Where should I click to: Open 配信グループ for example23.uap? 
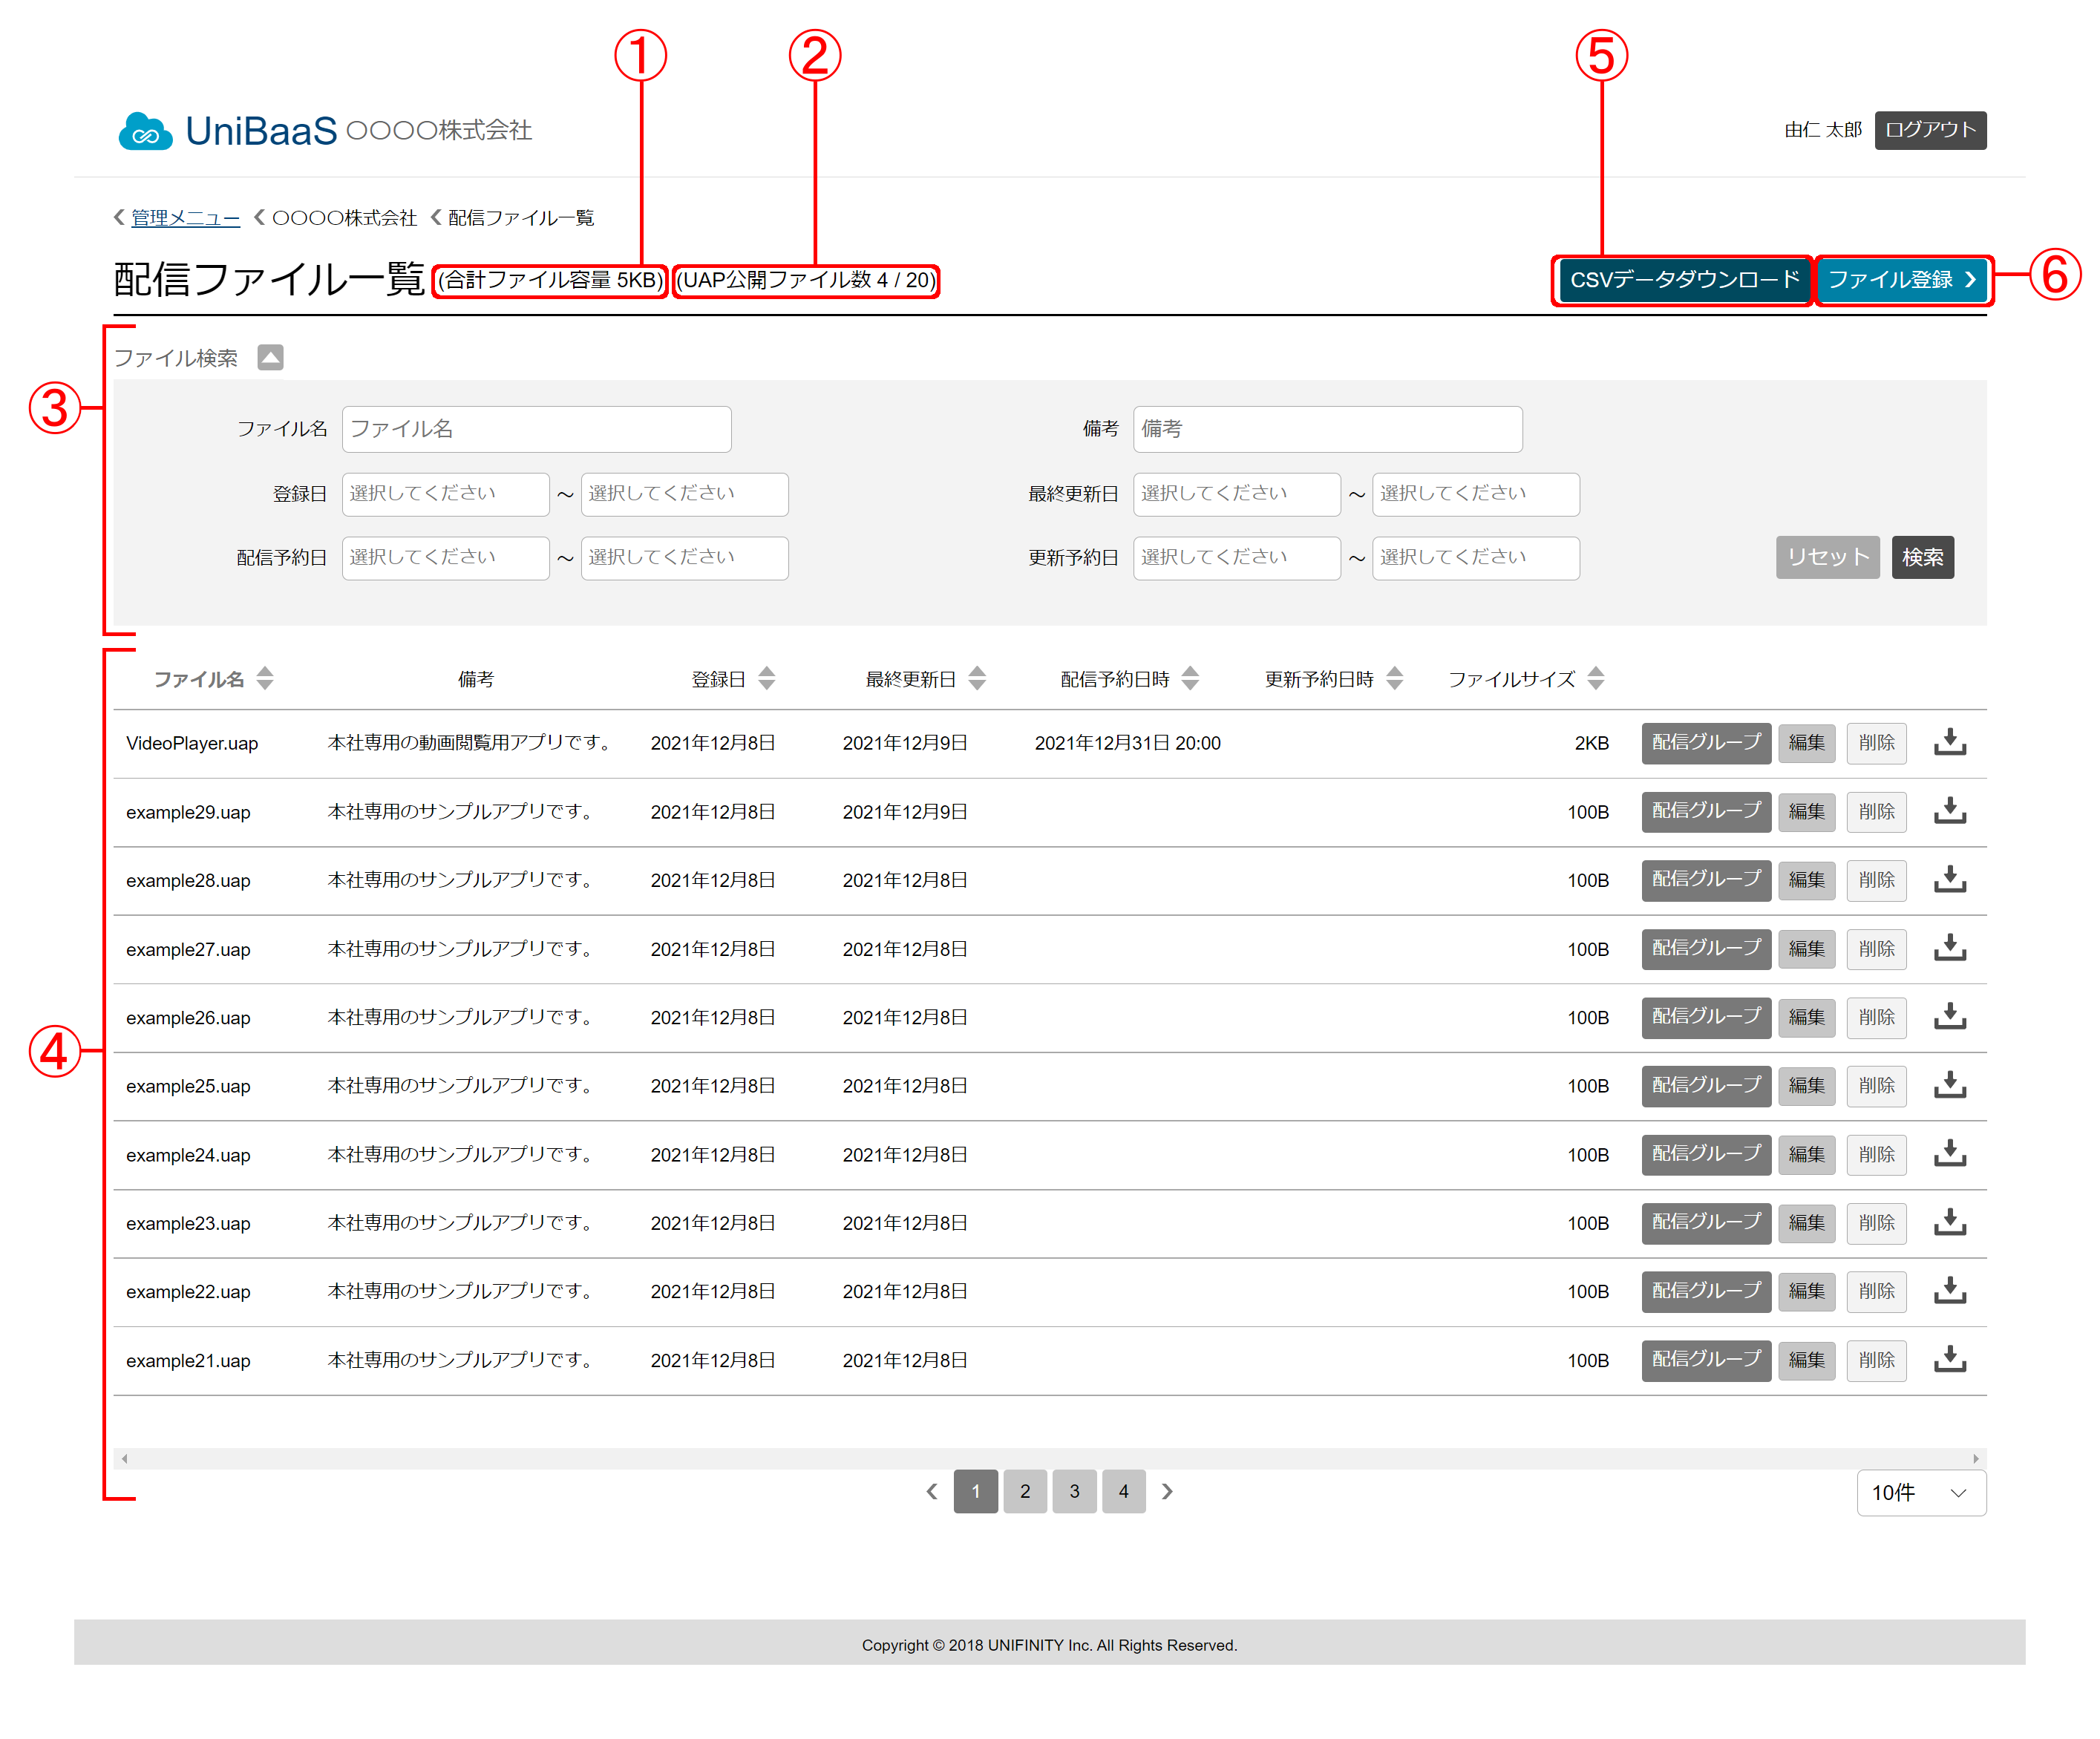[1705, 1223]
